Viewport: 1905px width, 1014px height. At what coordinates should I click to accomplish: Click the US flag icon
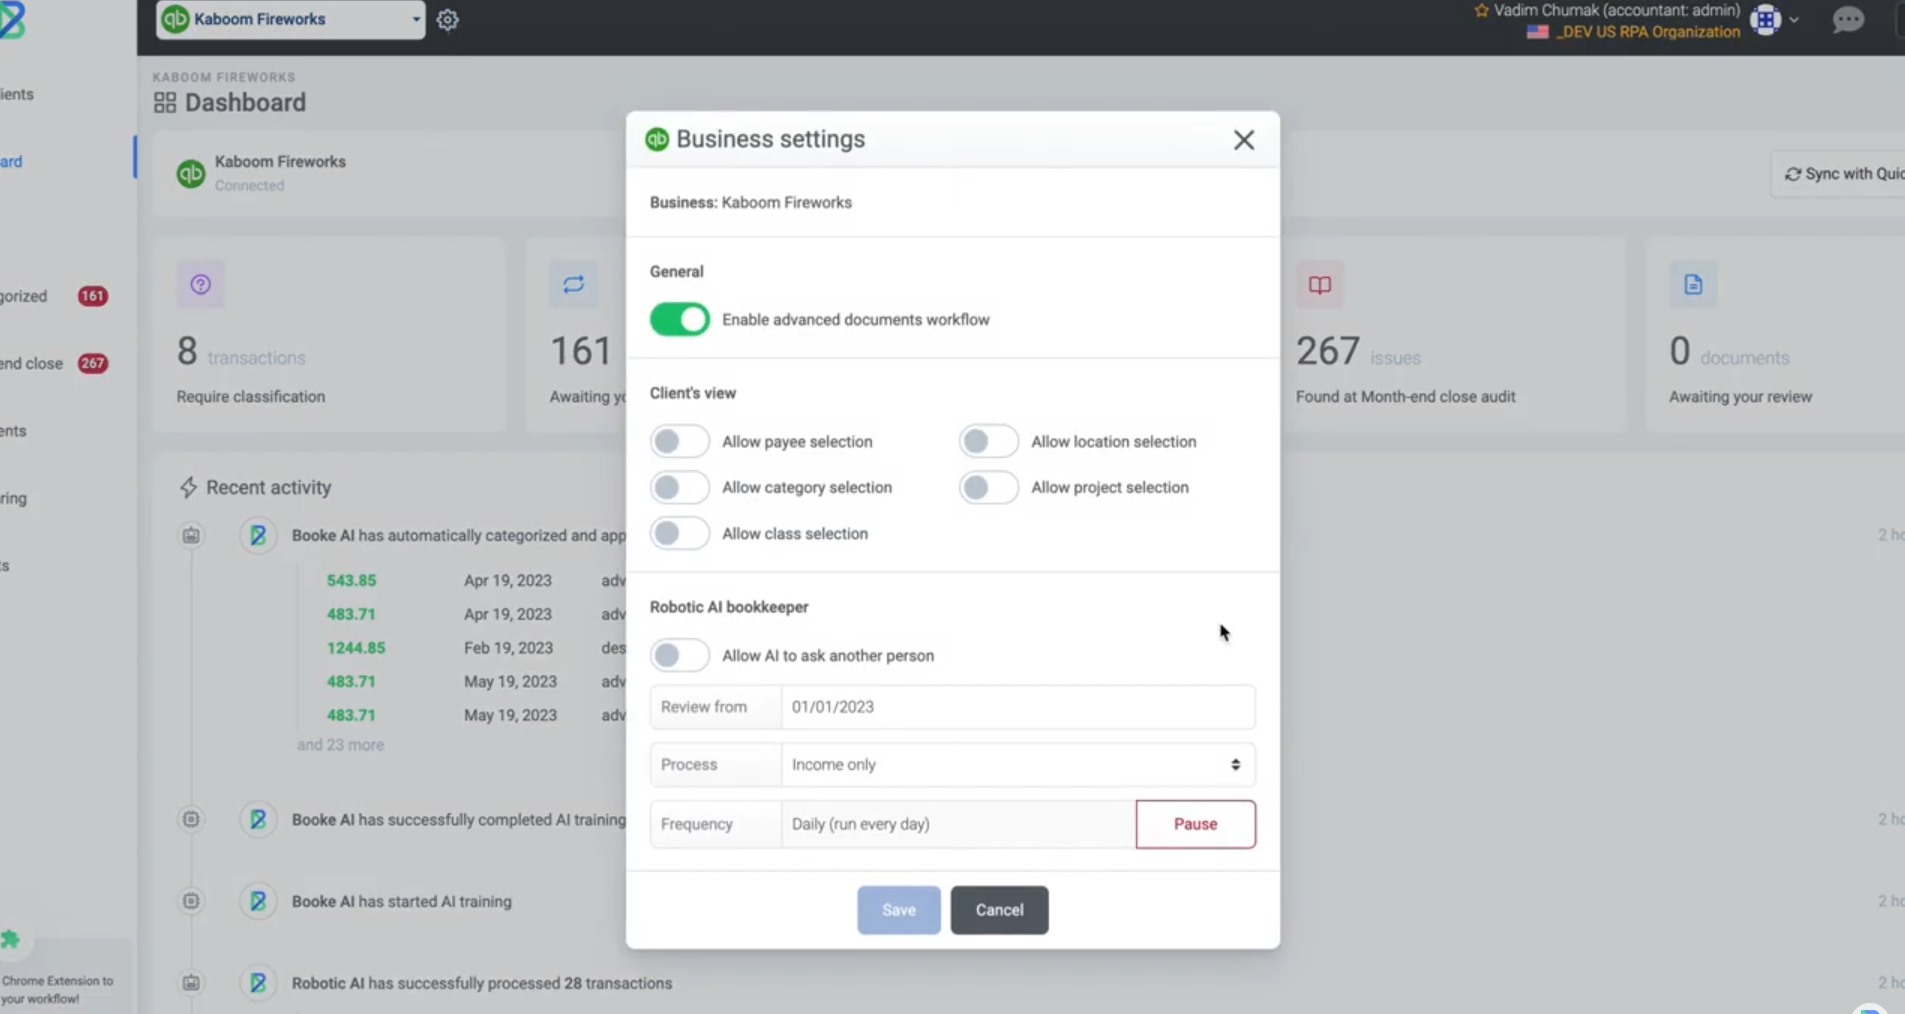pos(1537,32)
